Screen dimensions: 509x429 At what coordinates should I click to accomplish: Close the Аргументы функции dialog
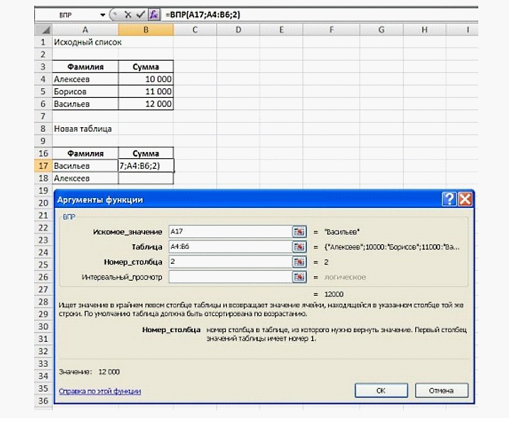tap(465, 199)
